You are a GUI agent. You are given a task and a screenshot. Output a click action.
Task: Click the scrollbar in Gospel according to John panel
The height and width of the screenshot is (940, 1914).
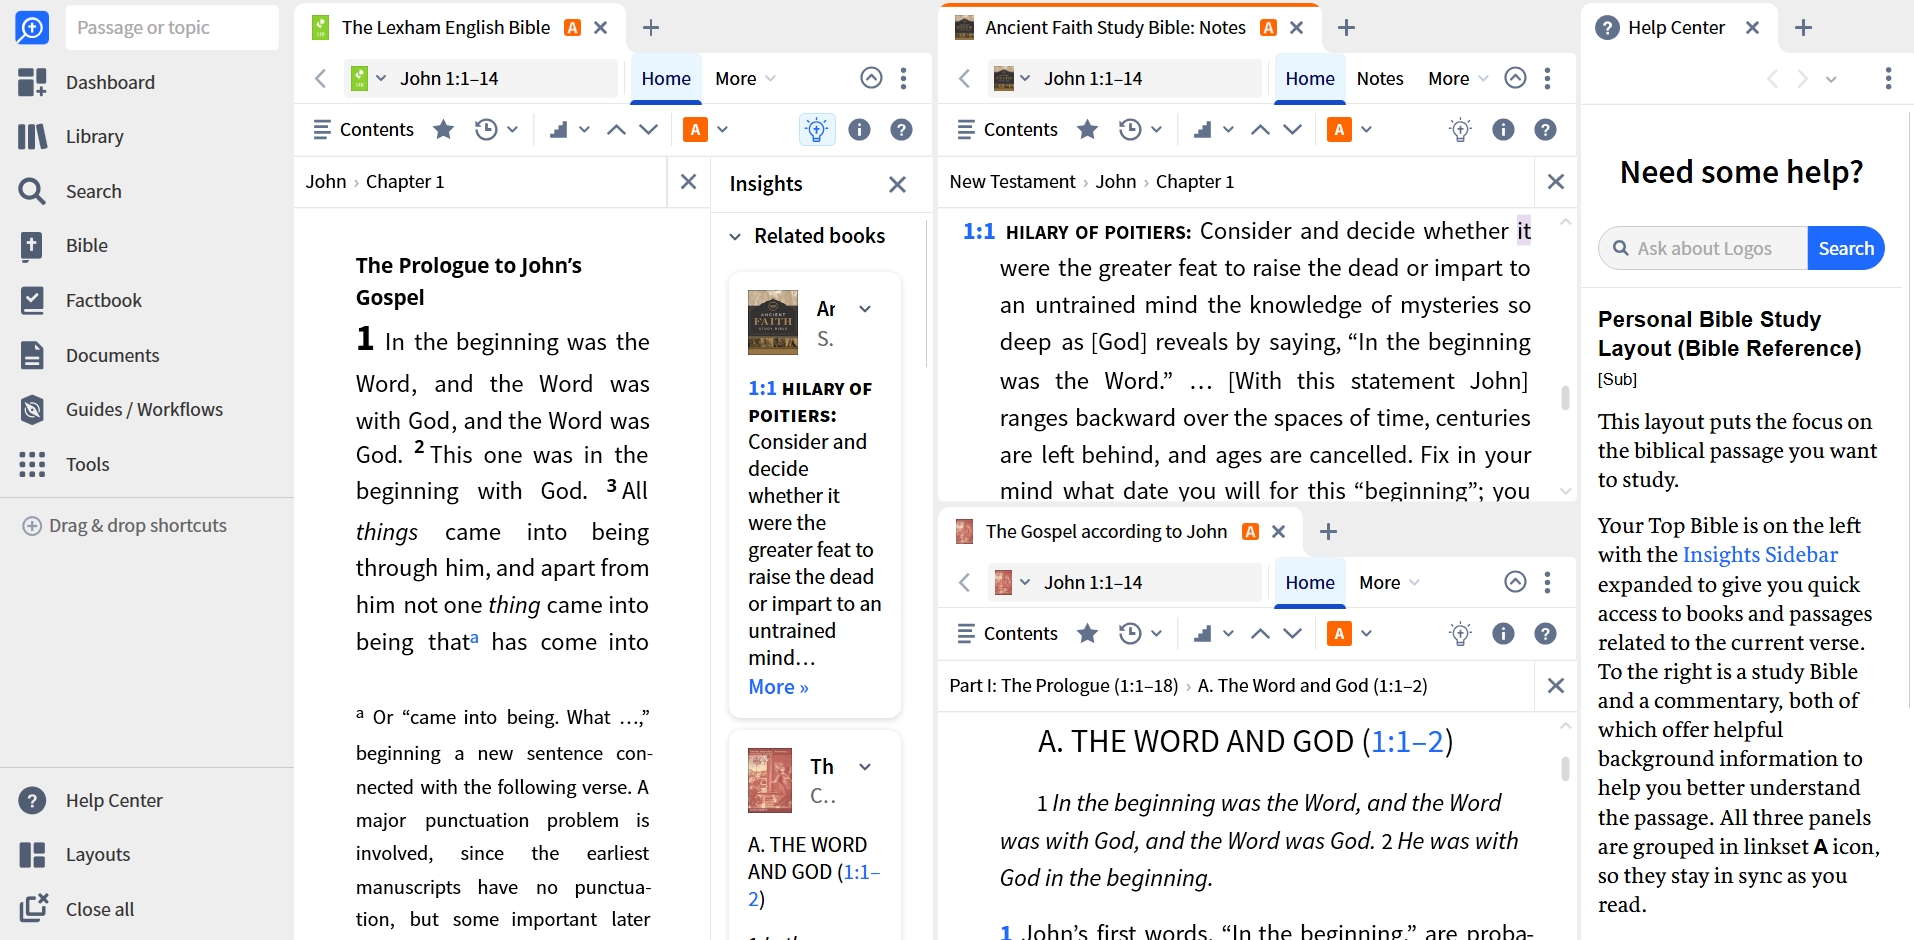point(1565,768)
